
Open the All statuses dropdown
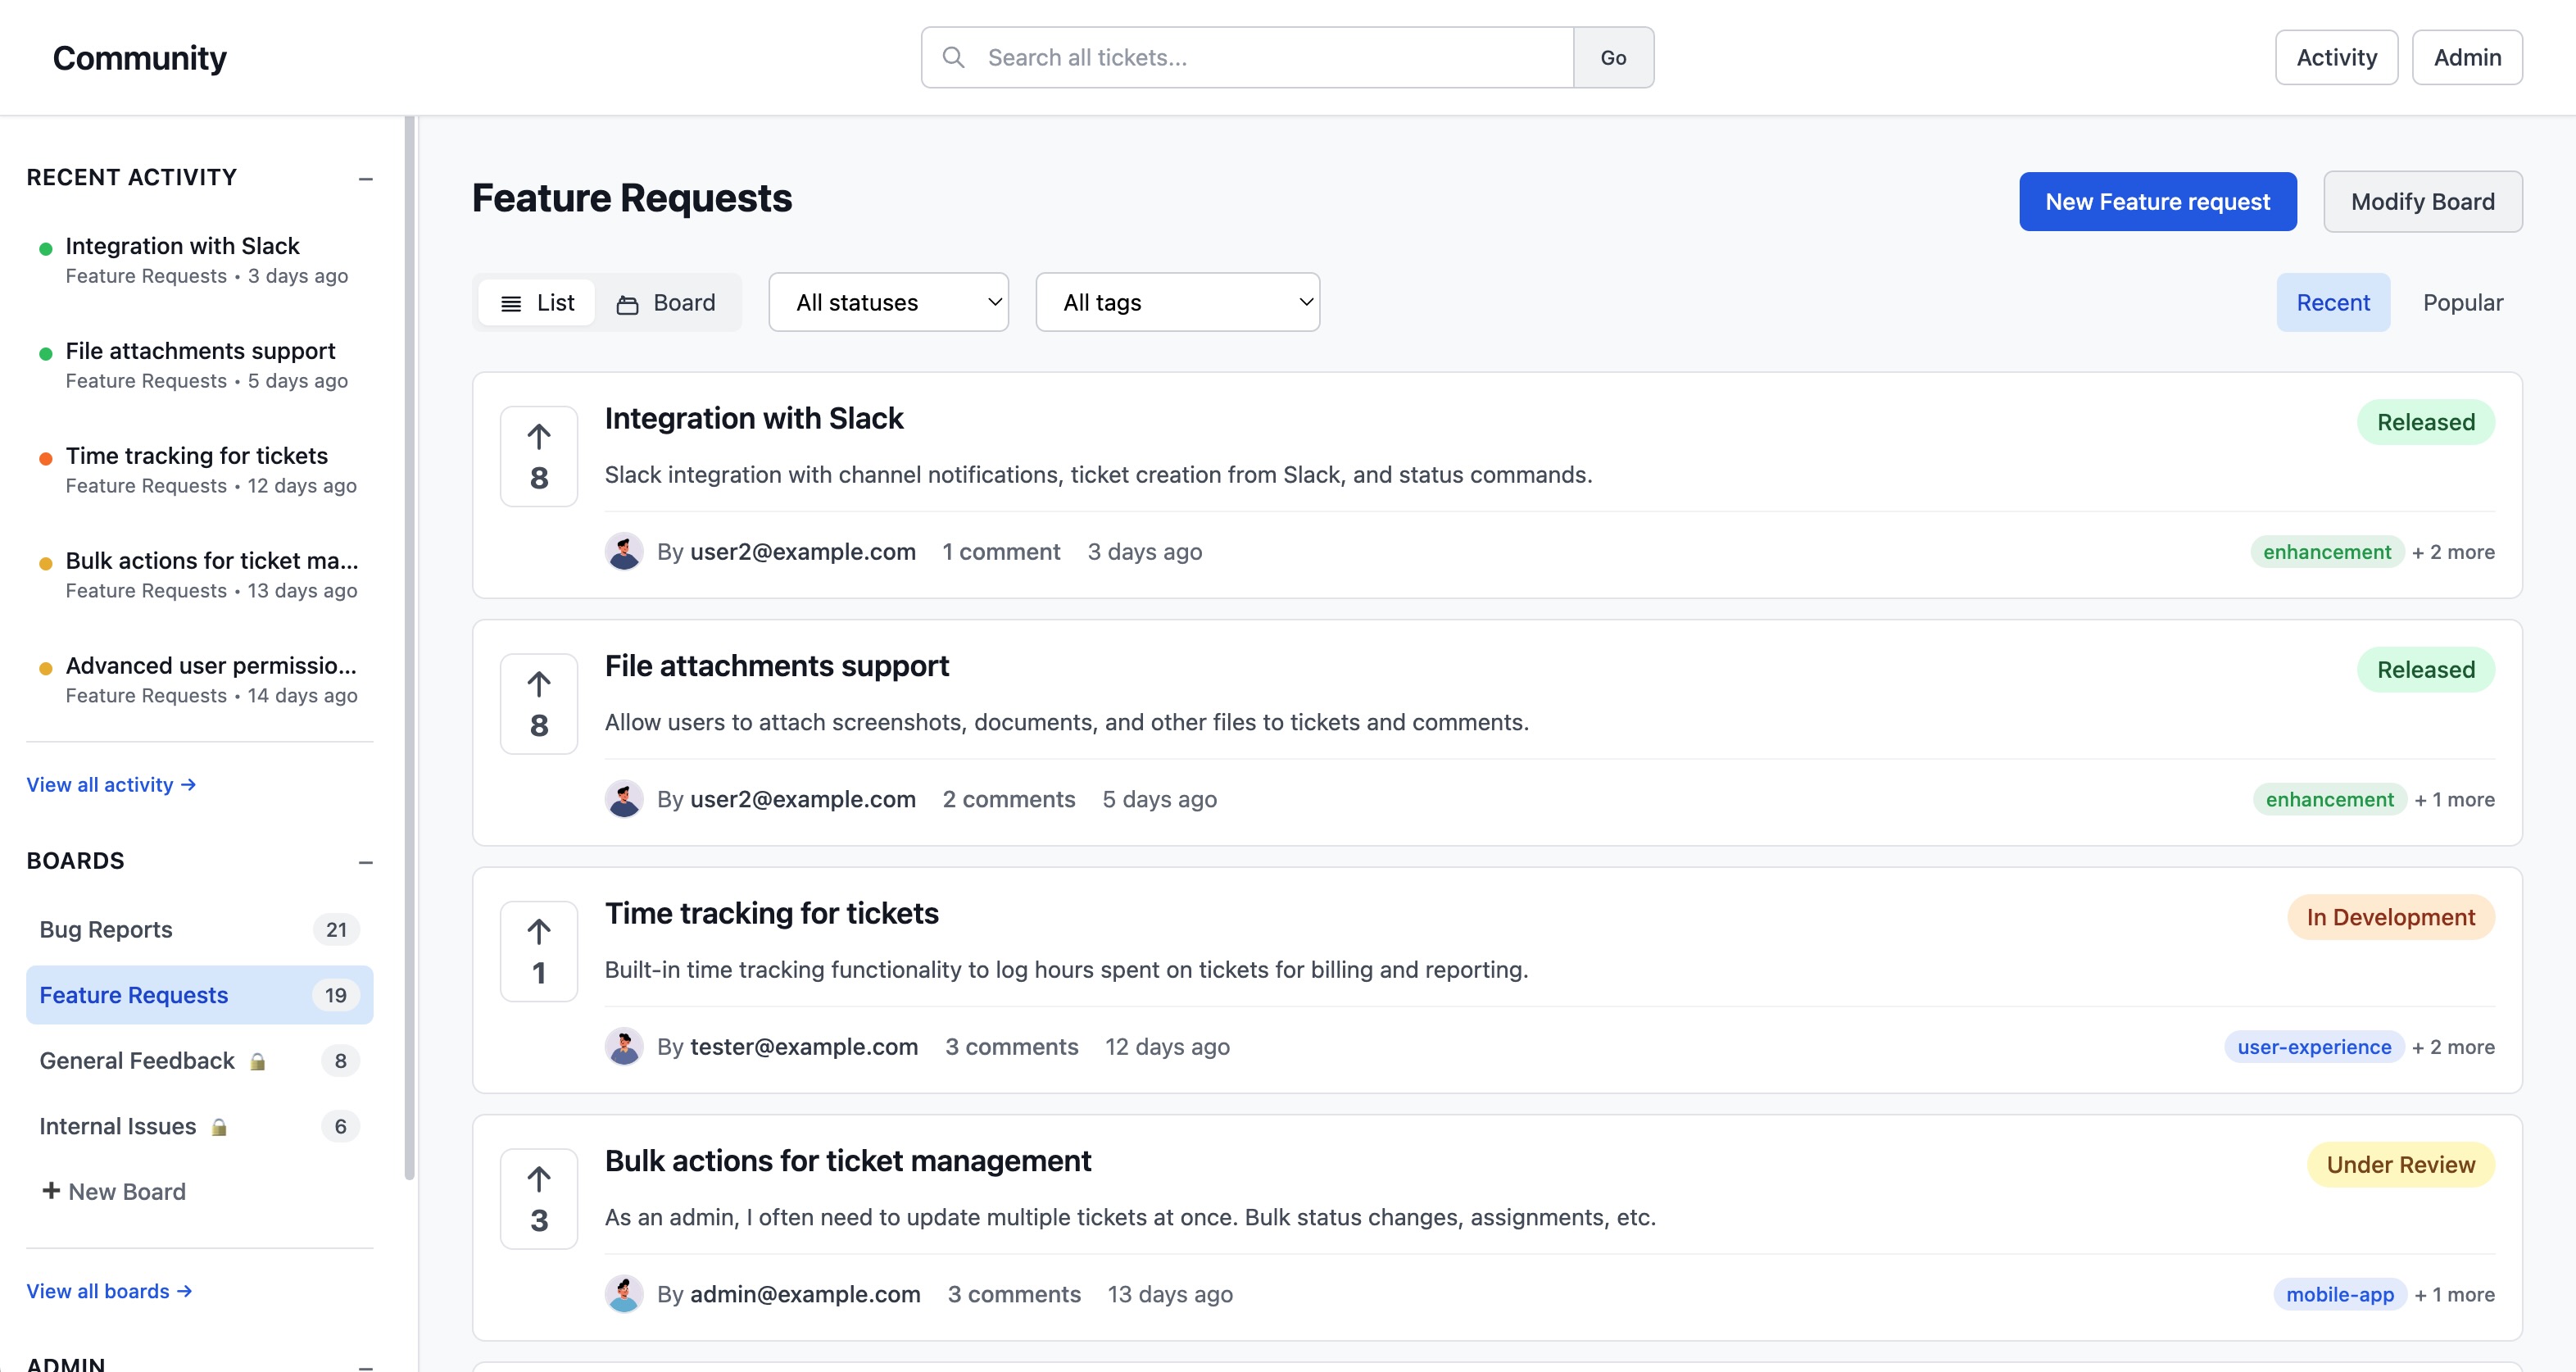(x=888, y=302)
